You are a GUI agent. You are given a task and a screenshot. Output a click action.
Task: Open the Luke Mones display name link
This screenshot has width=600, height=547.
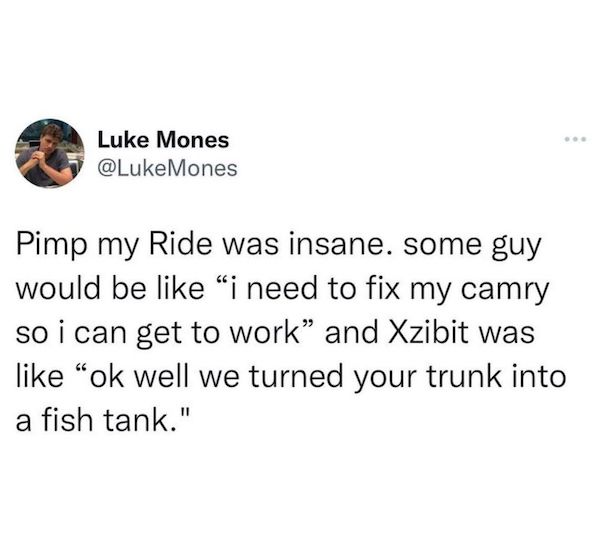[x=163, y=140]
